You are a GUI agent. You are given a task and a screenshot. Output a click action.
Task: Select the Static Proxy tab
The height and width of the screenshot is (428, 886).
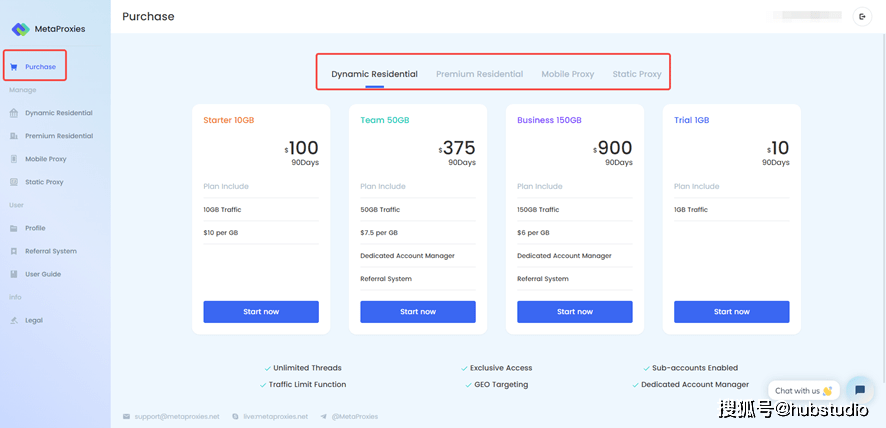[636, 74]
